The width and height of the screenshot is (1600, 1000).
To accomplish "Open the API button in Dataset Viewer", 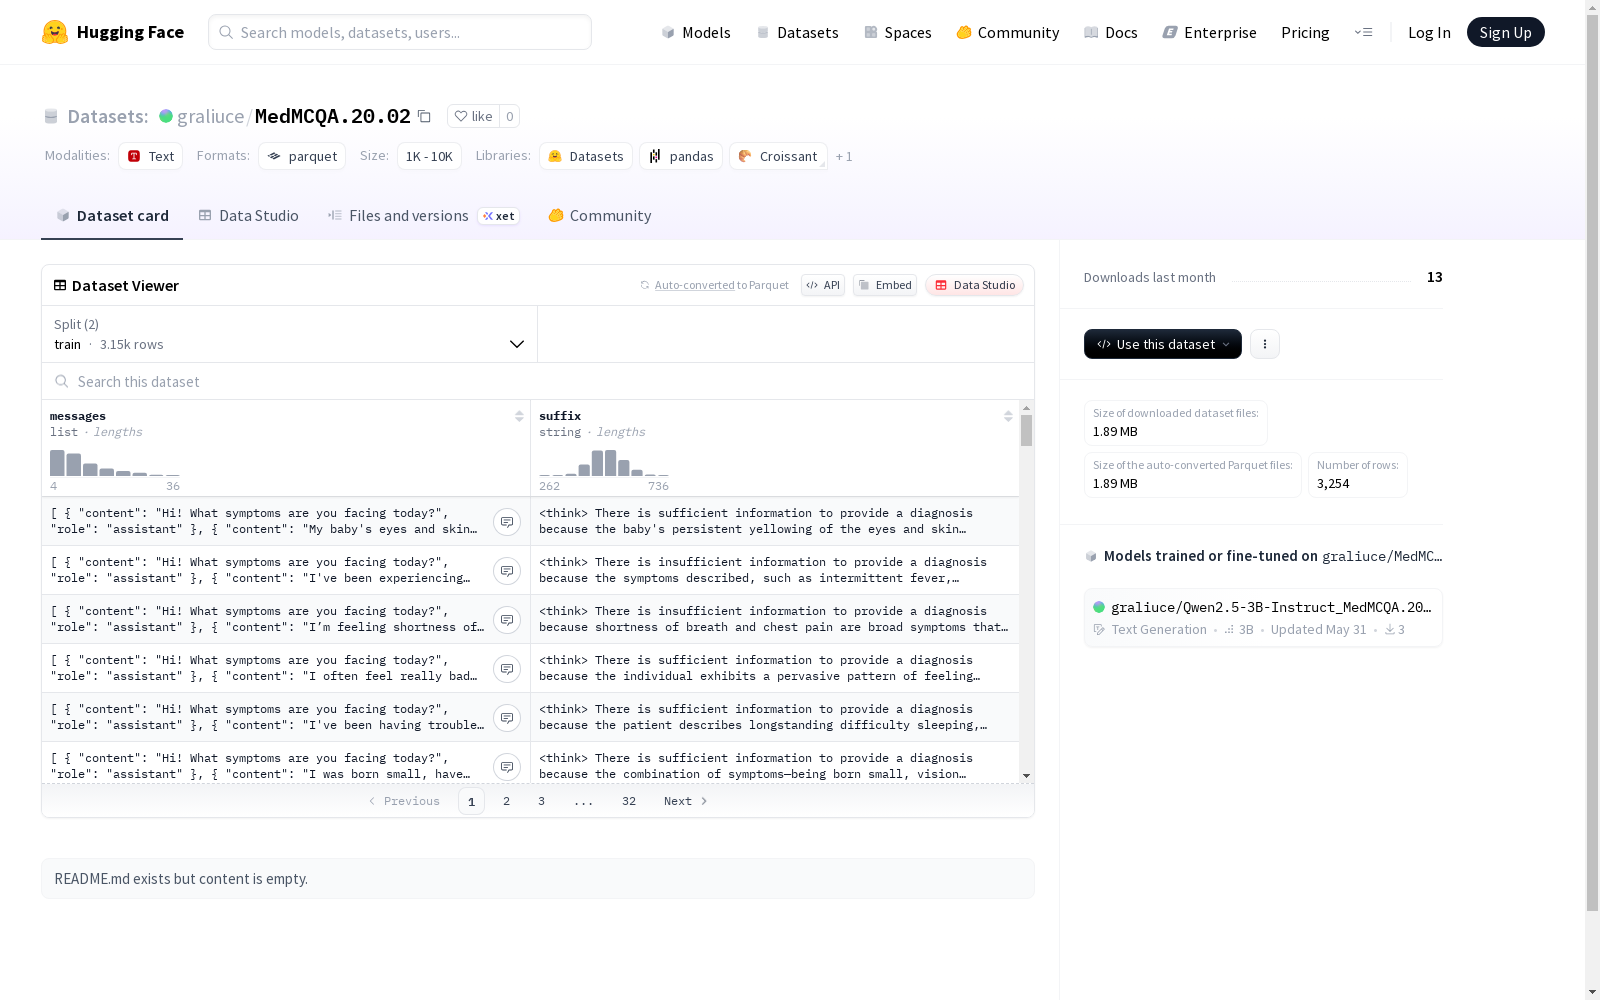I will click(823, 285).
